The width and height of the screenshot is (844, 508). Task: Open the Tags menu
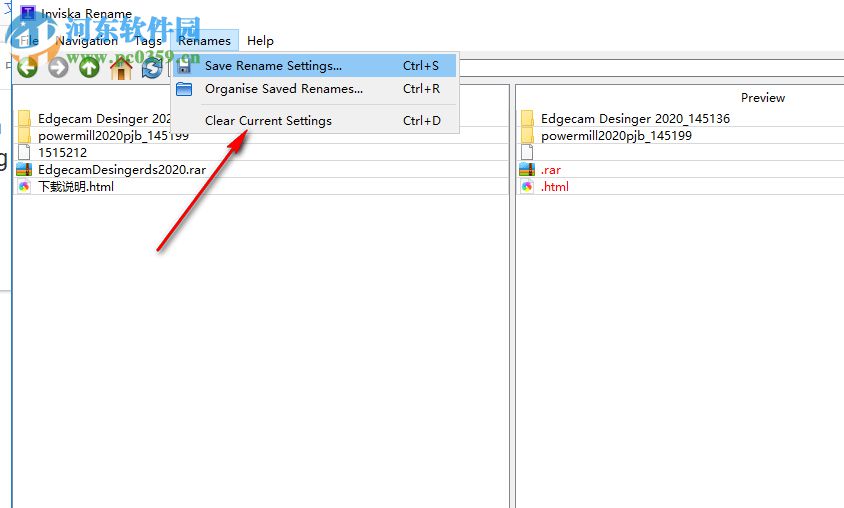147,41
